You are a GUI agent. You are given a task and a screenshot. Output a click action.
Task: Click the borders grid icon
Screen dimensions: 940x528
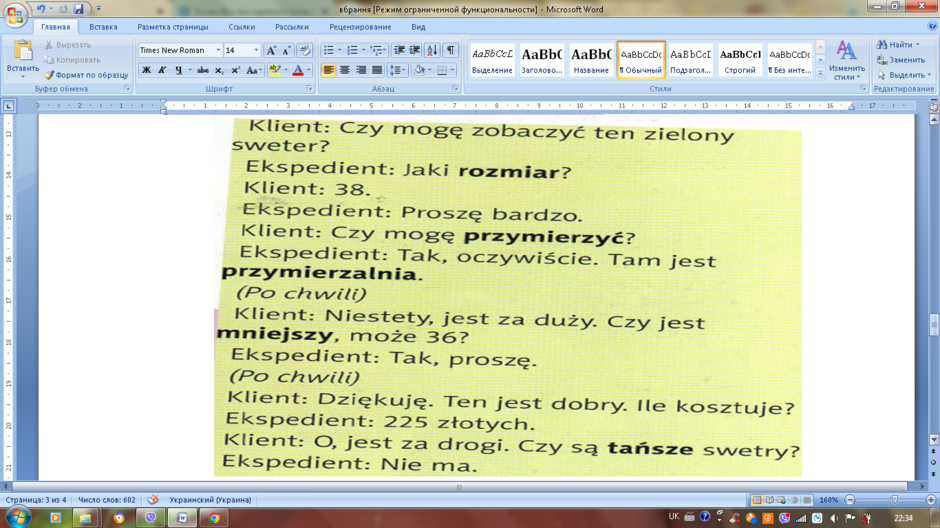click(x=442, y=70)
